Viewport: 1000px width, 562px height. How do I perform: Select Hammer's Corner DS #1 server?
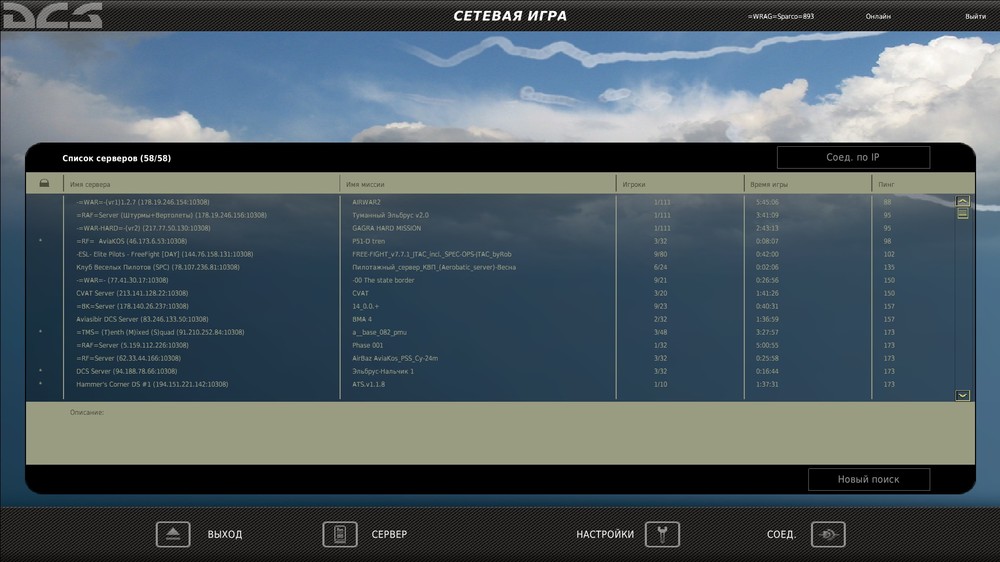[490, 384]
